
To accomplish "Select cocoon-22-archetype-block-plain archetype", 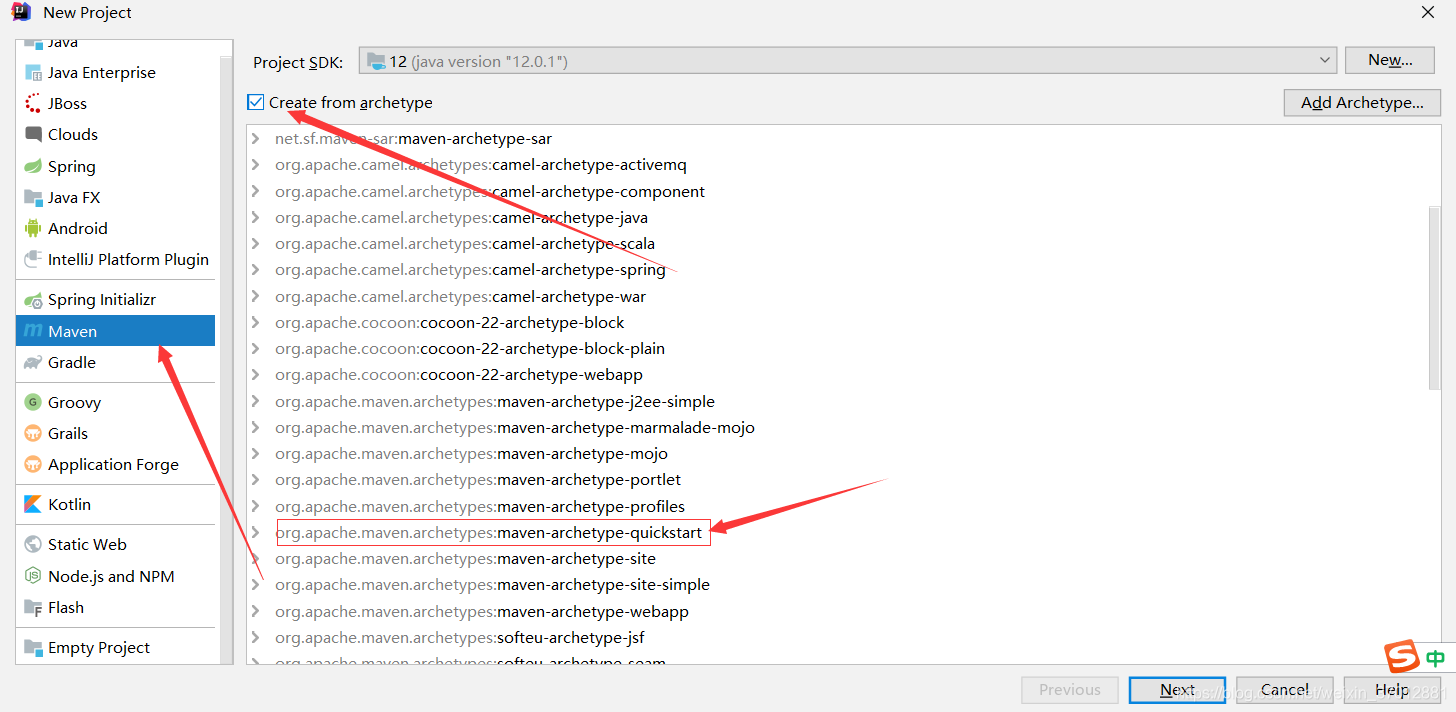I will click(x=470, y=349).
